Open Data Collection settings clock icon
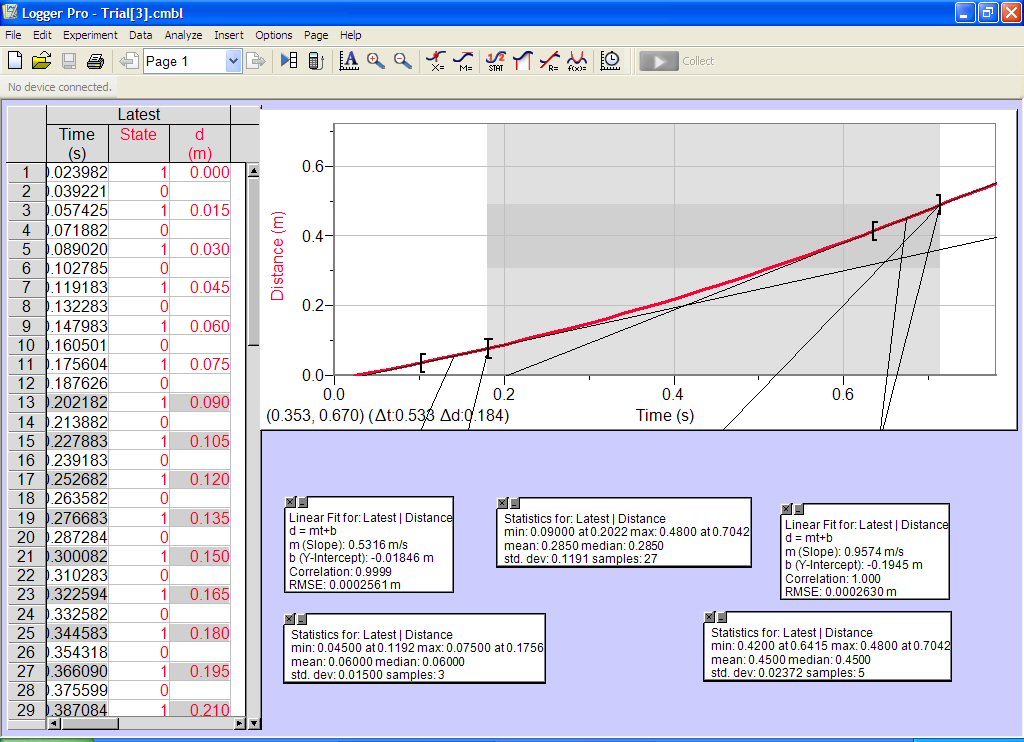 pos(610,61)
